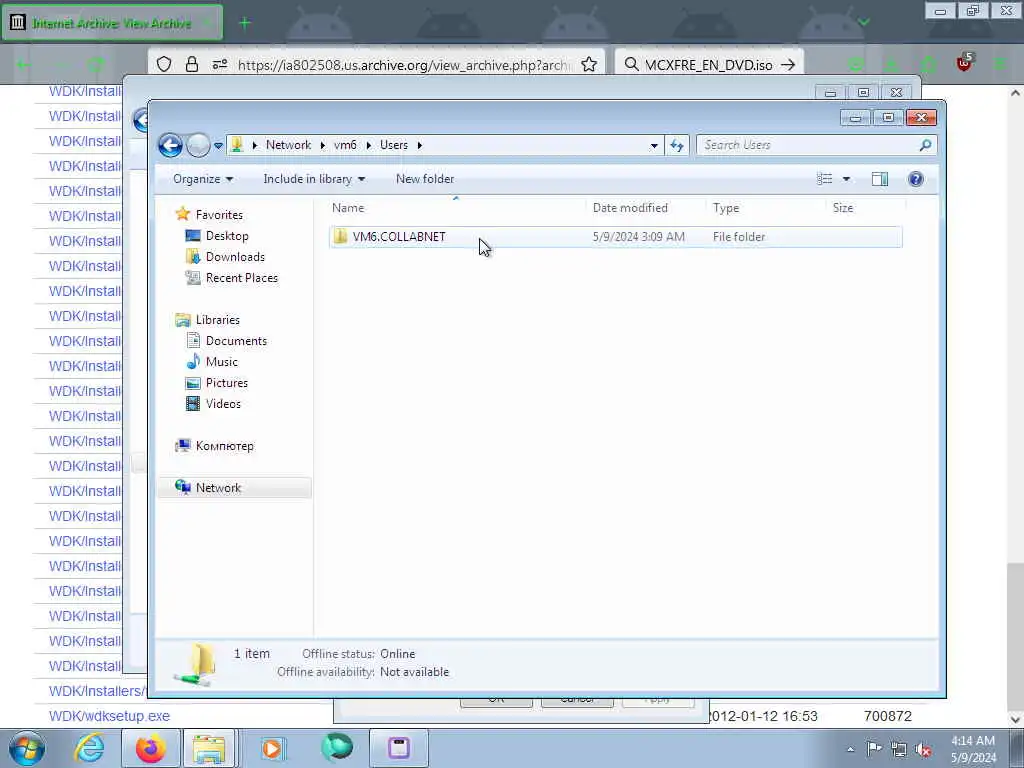Expand the arrow between Network and vm6
The image size is (1024, 768).
tap(323, 145)
